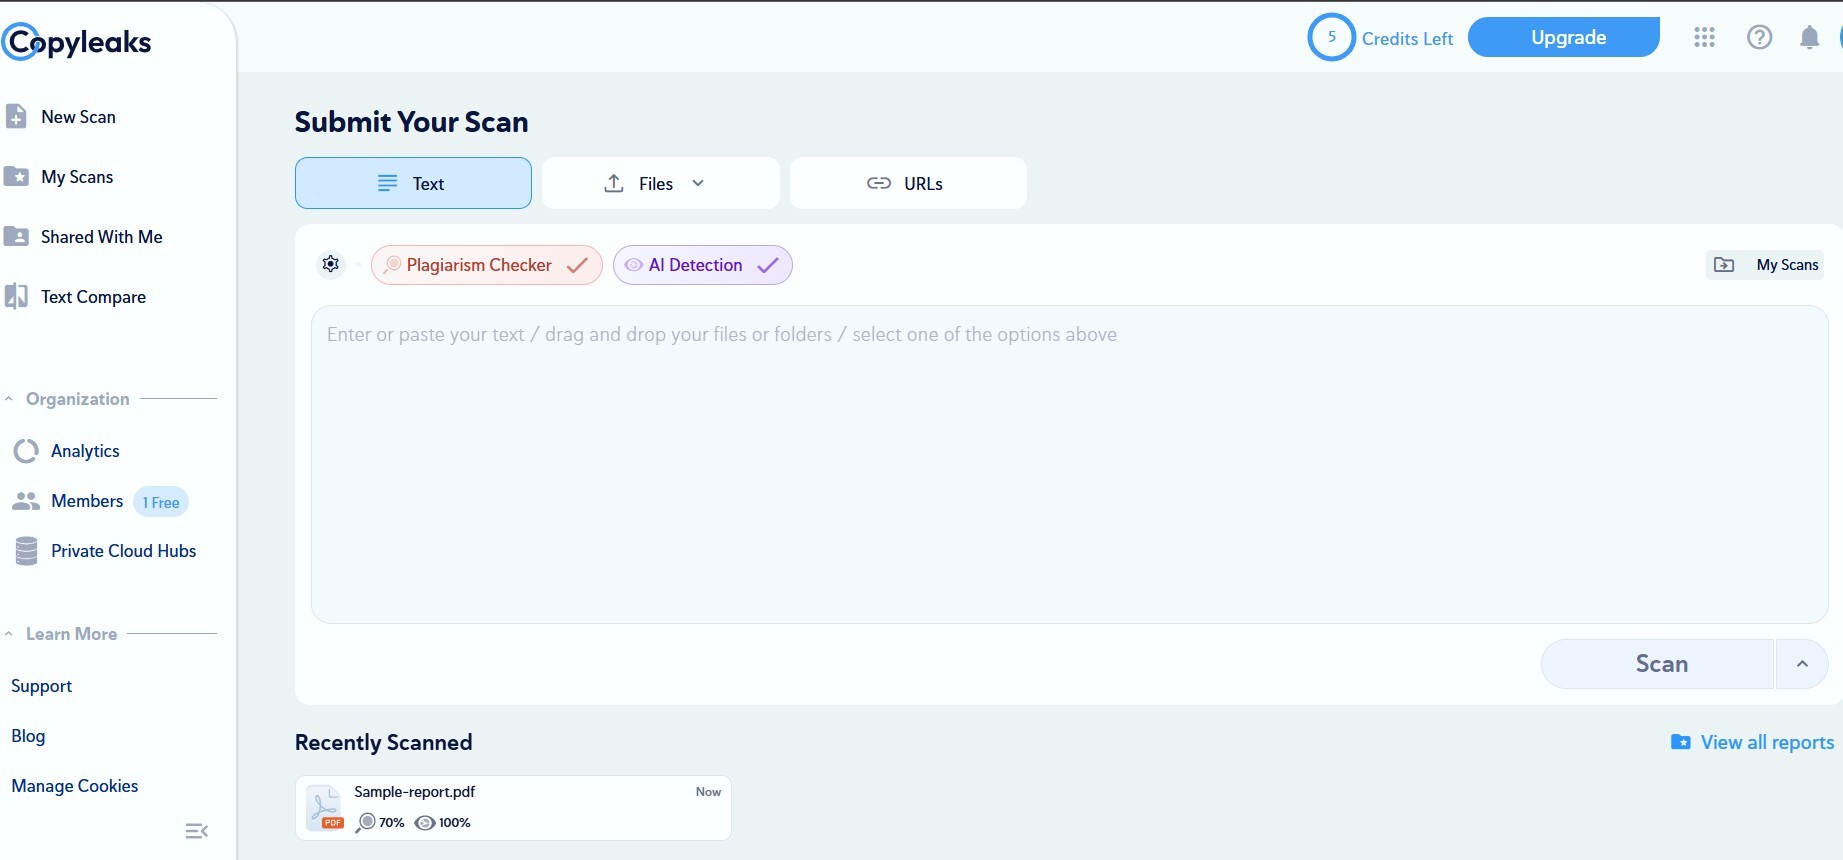Click the Private Cloud Hubs database icon
The height and width of the screenshot is (860, 1843).
pyautogui.click(x=26, y=551)
